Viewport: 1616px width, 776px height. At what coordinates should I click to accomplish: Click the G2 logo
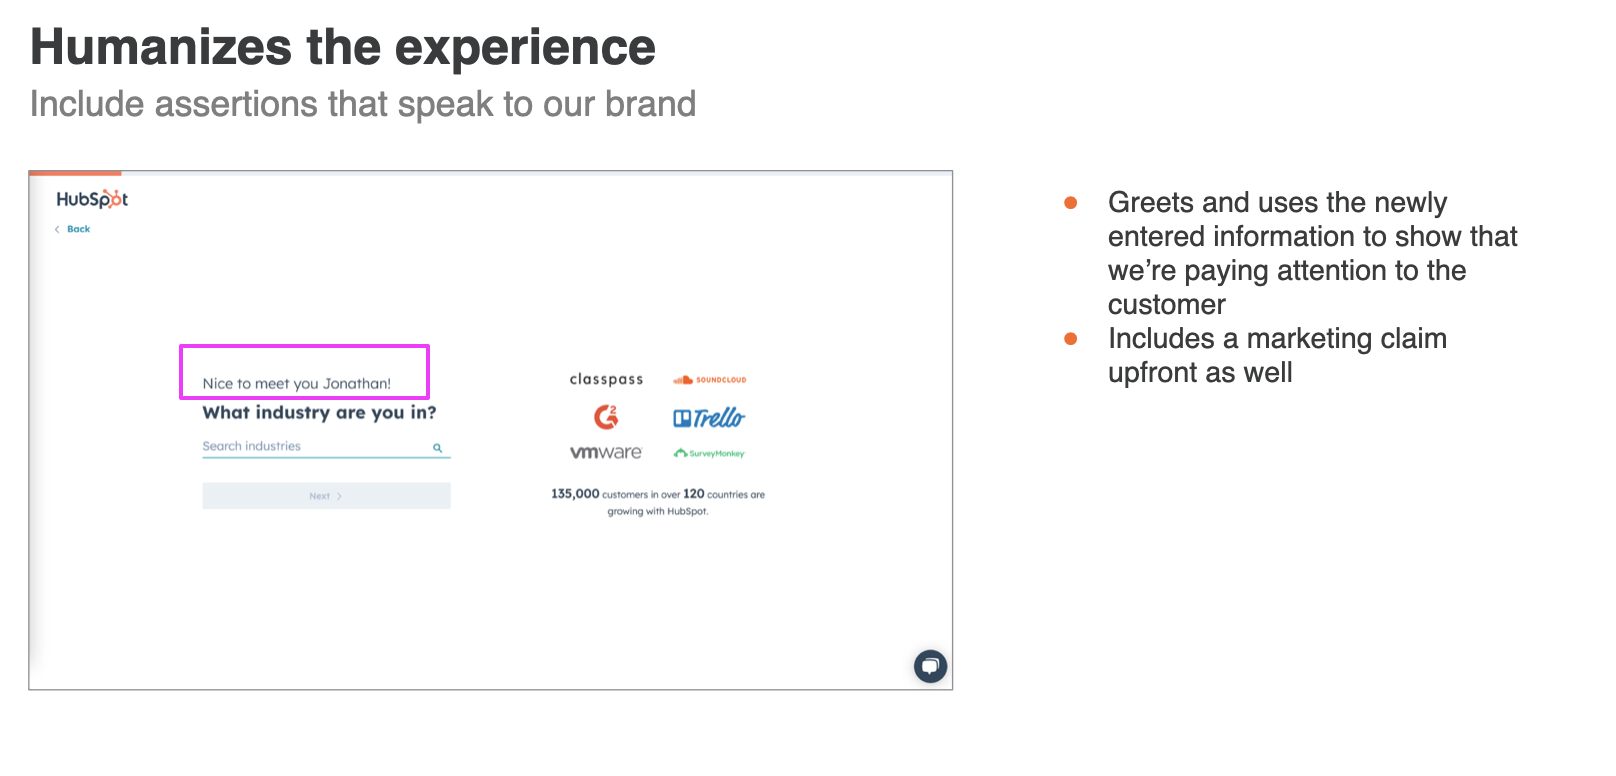click(606, 416)
